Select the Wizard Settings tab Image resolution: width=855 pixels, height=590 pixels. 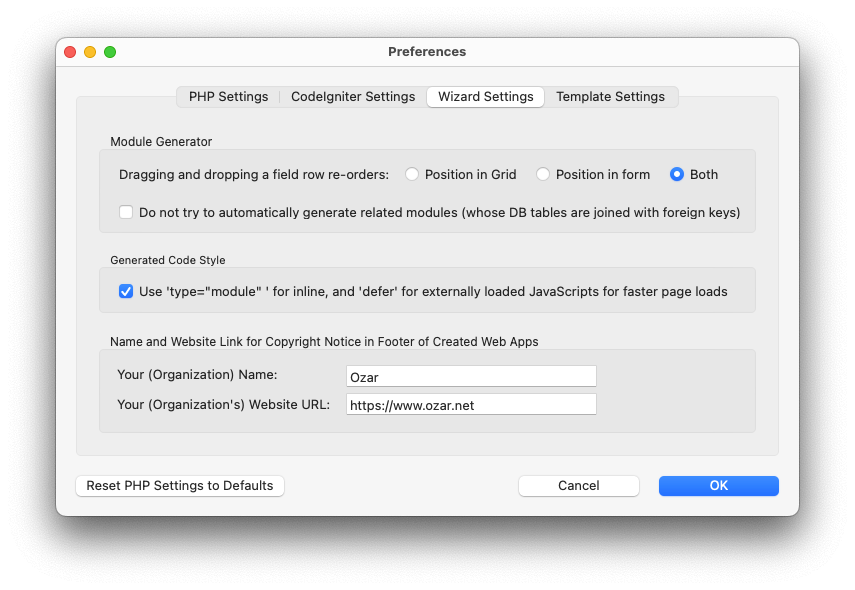pyautogui.click(x=485, y=97)
